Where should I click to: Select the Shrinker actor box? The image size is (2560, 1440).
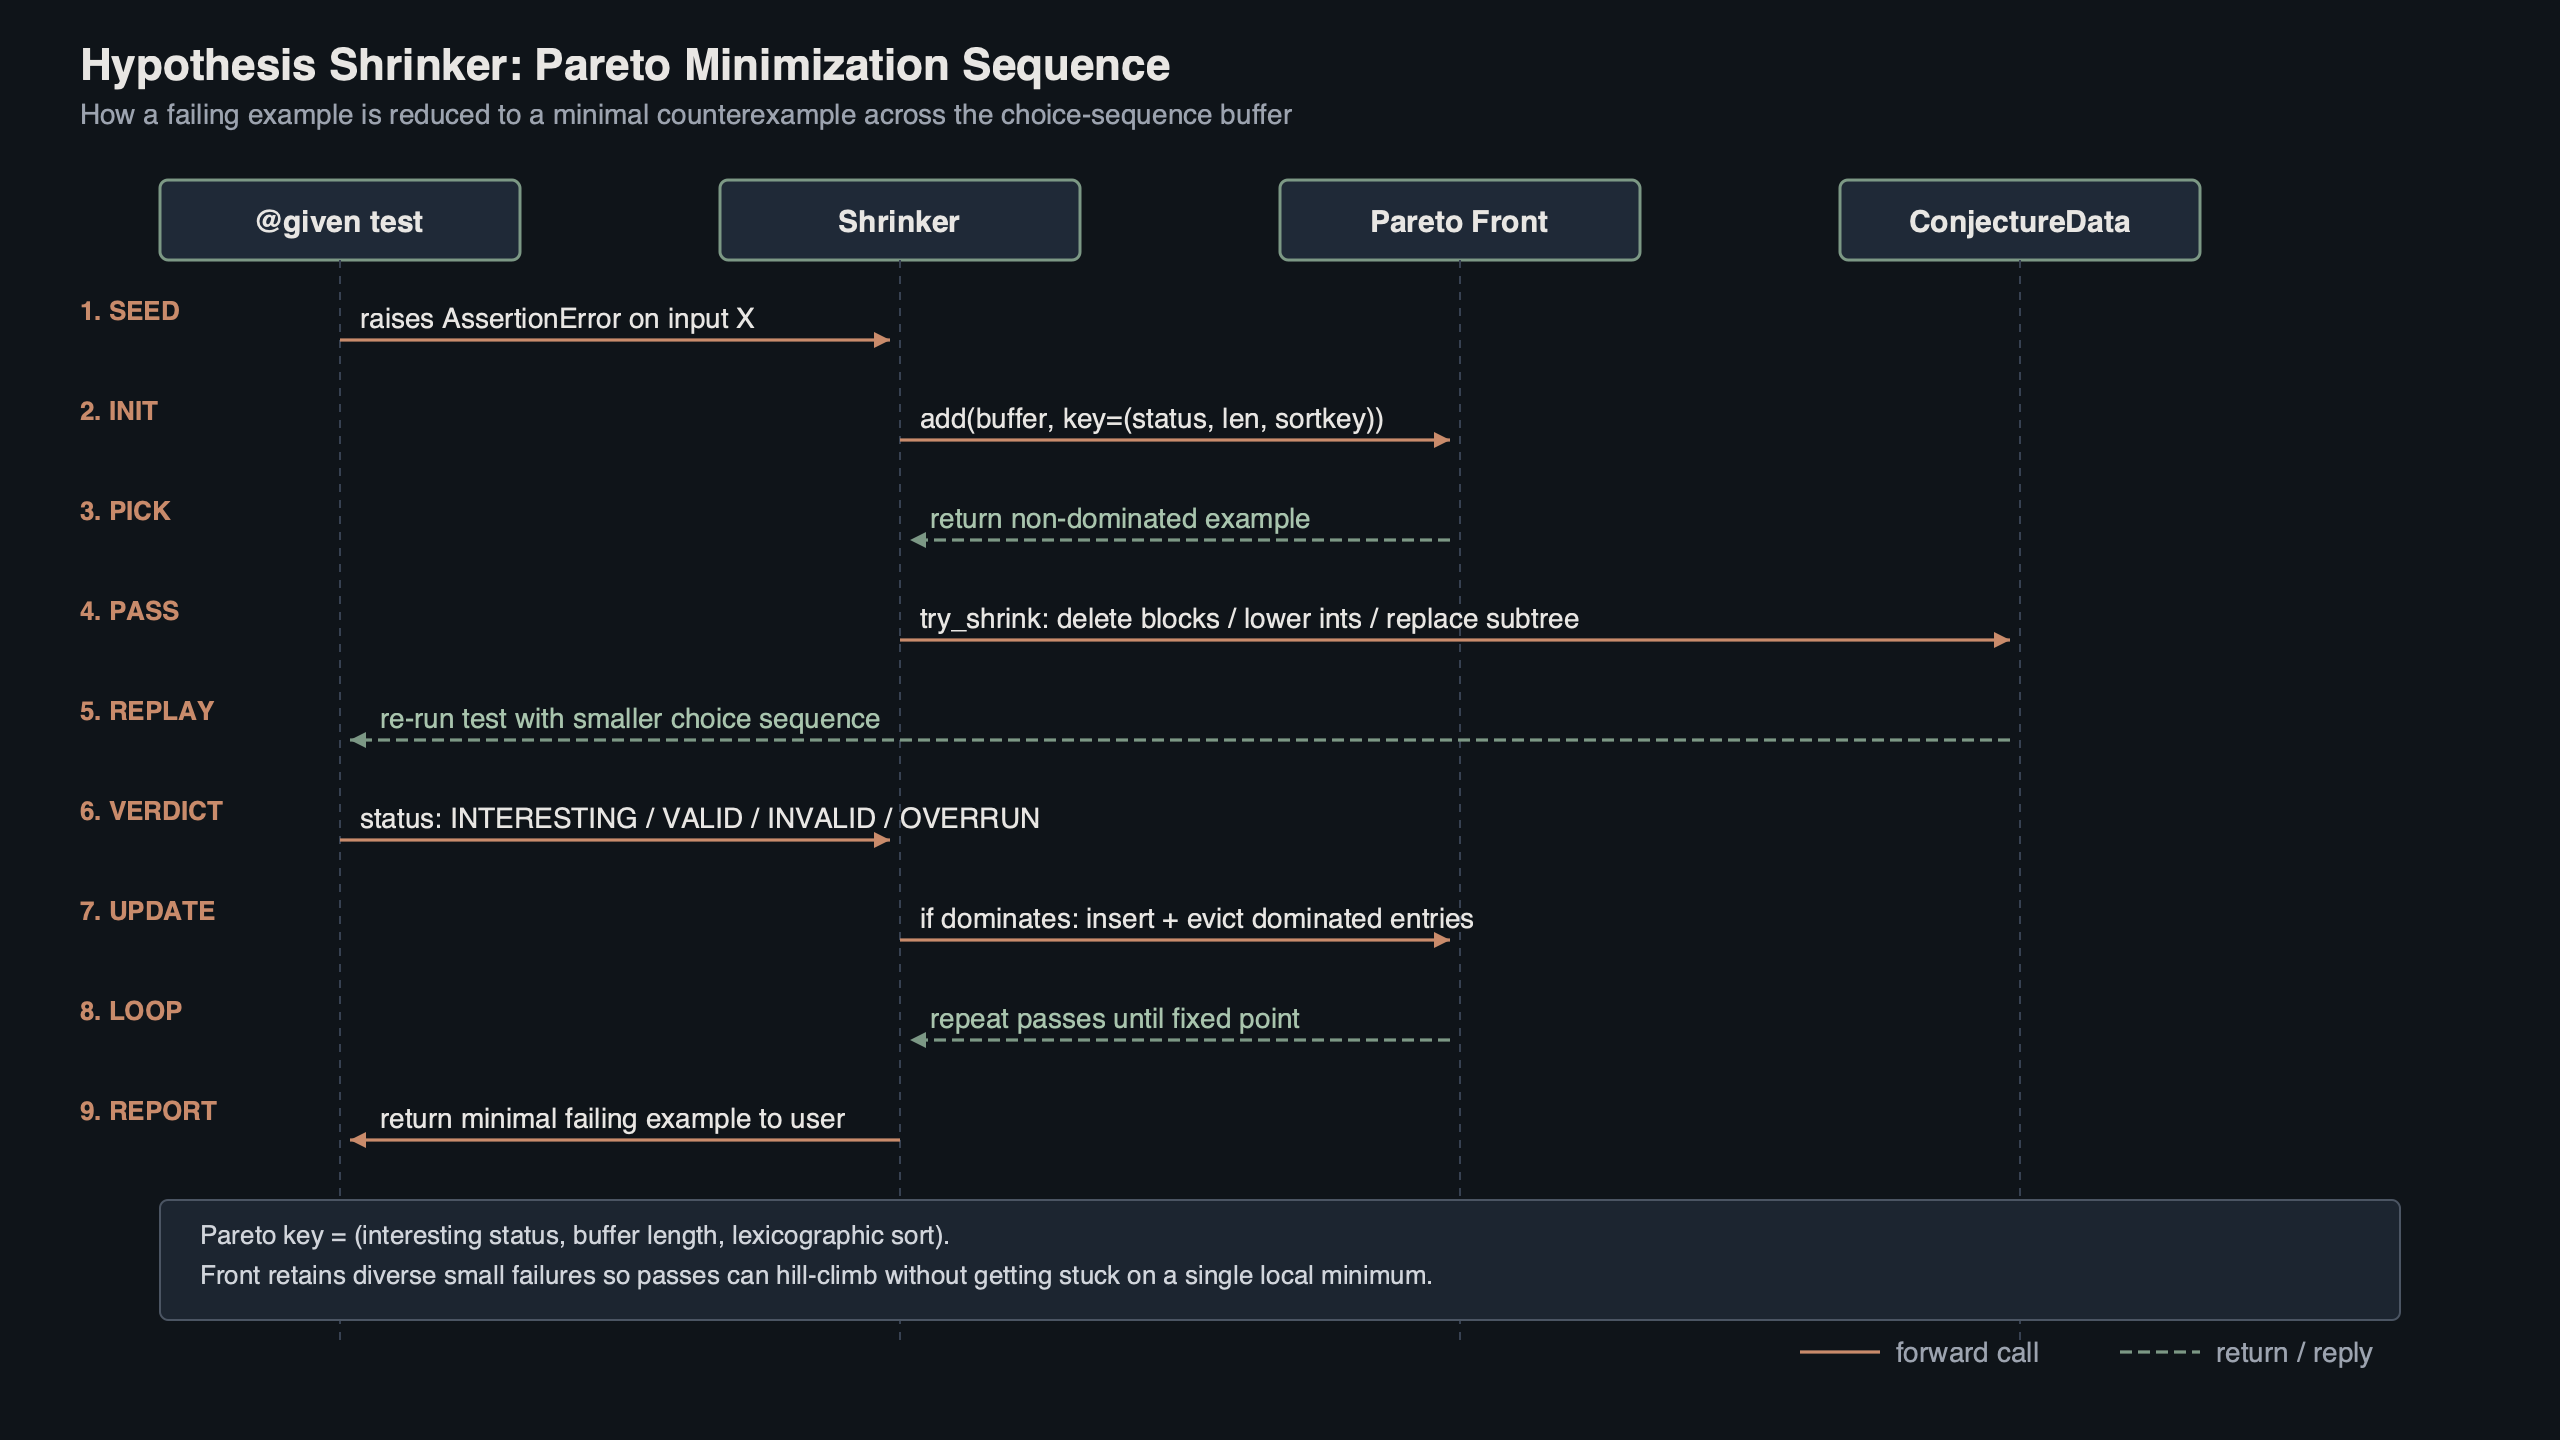897,220
